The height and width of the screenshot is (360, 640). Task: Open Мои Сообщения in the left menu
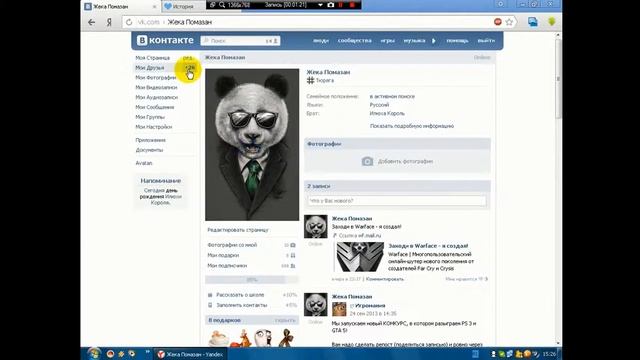[155, 107]
